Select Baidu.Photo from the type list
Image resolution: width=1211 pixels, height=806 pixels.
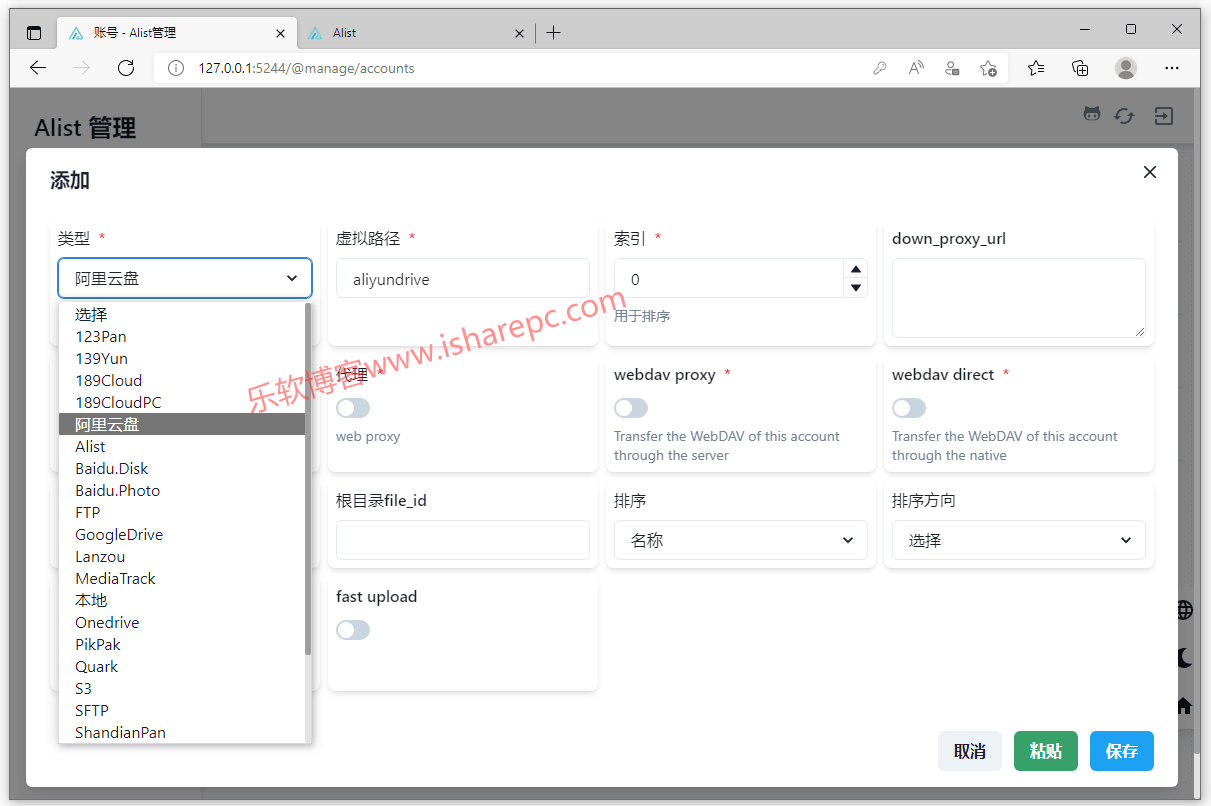tap(182, 490)
